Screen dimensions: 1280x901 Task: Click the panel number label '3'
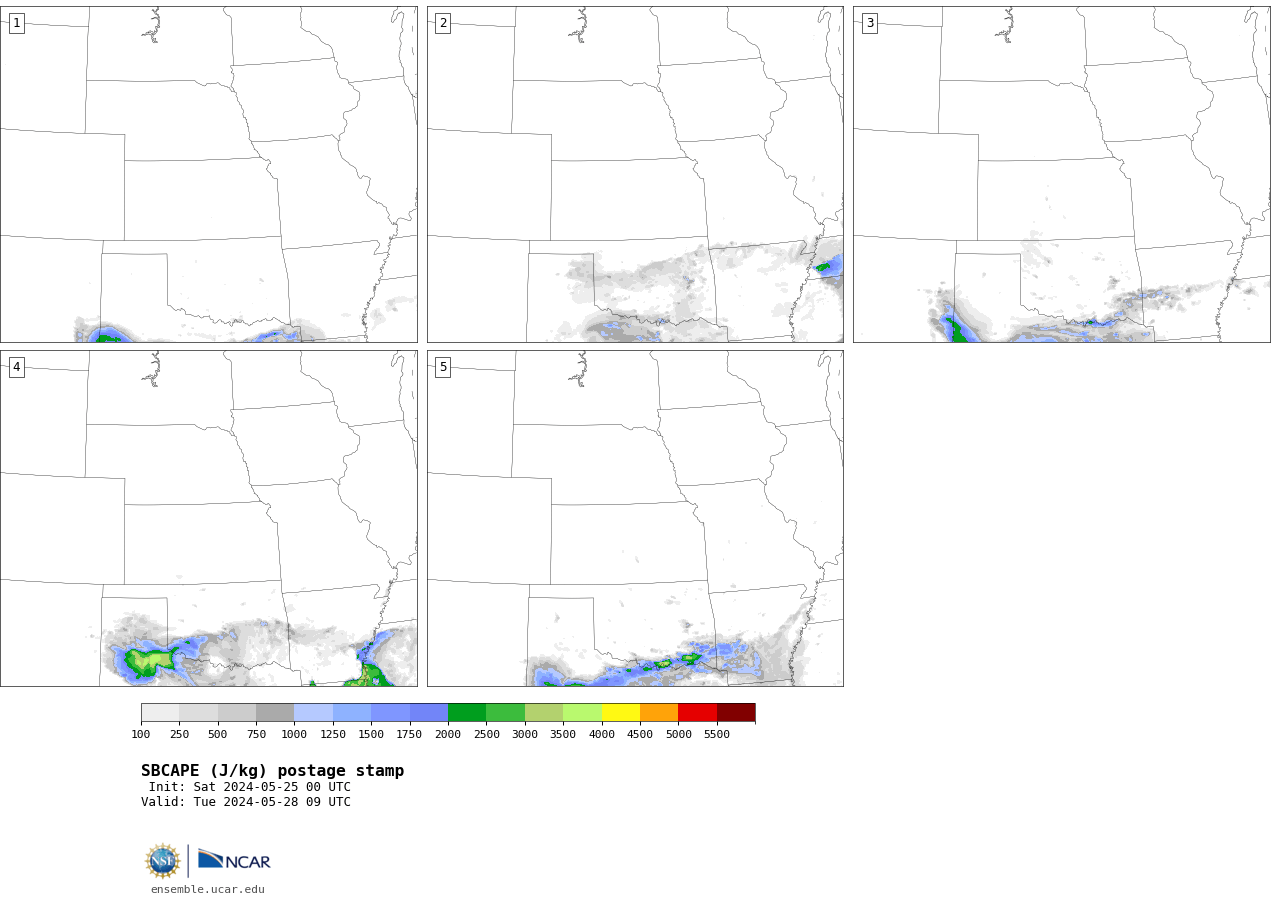point(869,23)
